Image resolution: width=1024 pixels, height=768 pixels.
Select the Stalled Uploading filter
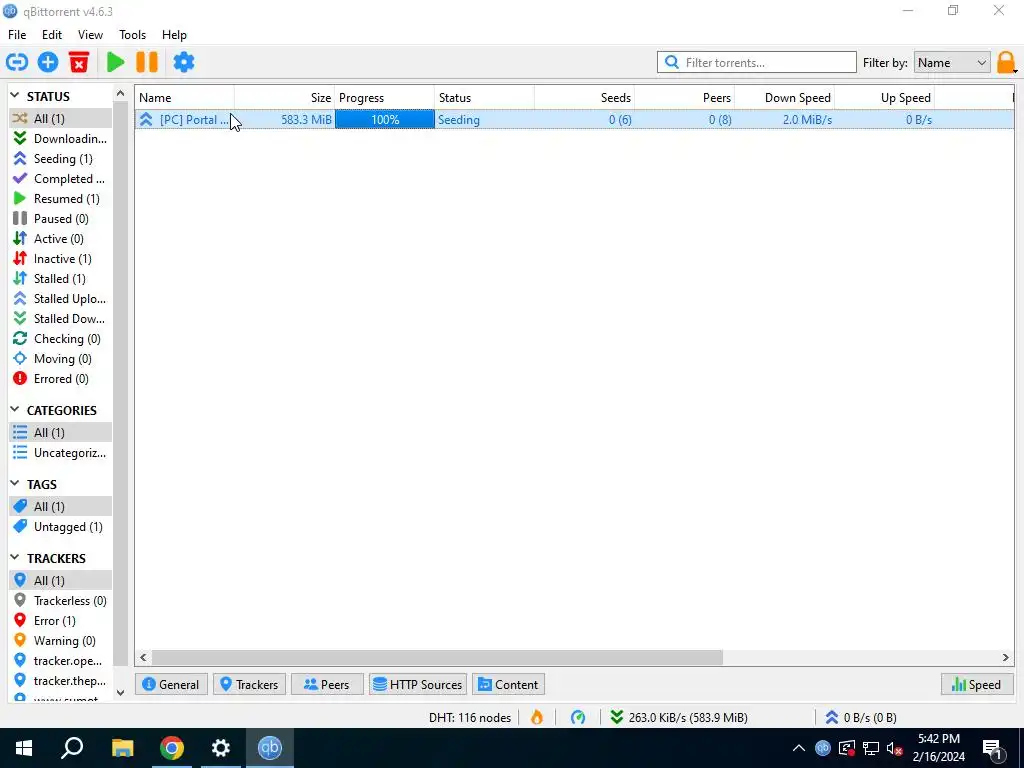click(60, 298)
